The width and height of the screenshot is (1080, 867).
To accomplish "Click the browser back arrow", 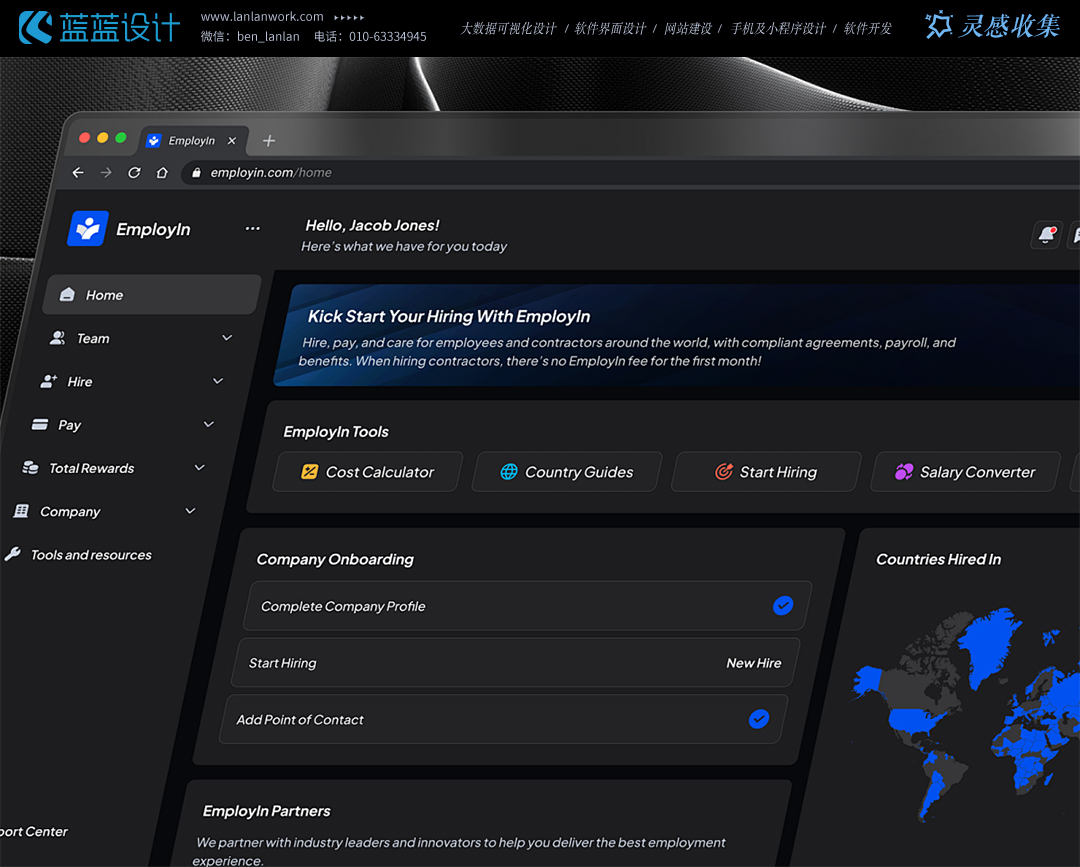I will pos(78,173).
